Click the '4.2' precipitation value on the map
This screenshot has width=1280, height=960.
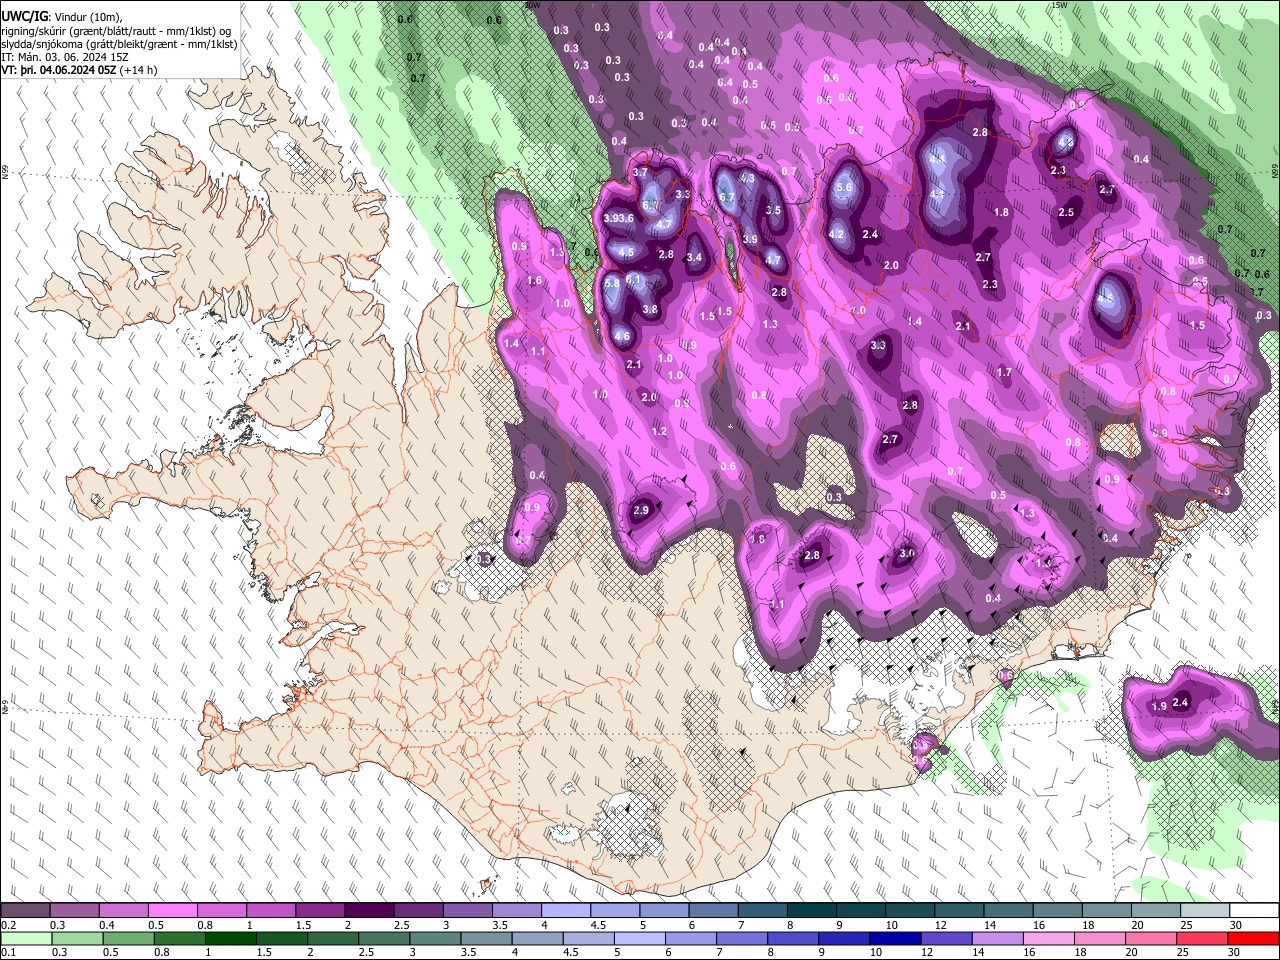[838, 235]
